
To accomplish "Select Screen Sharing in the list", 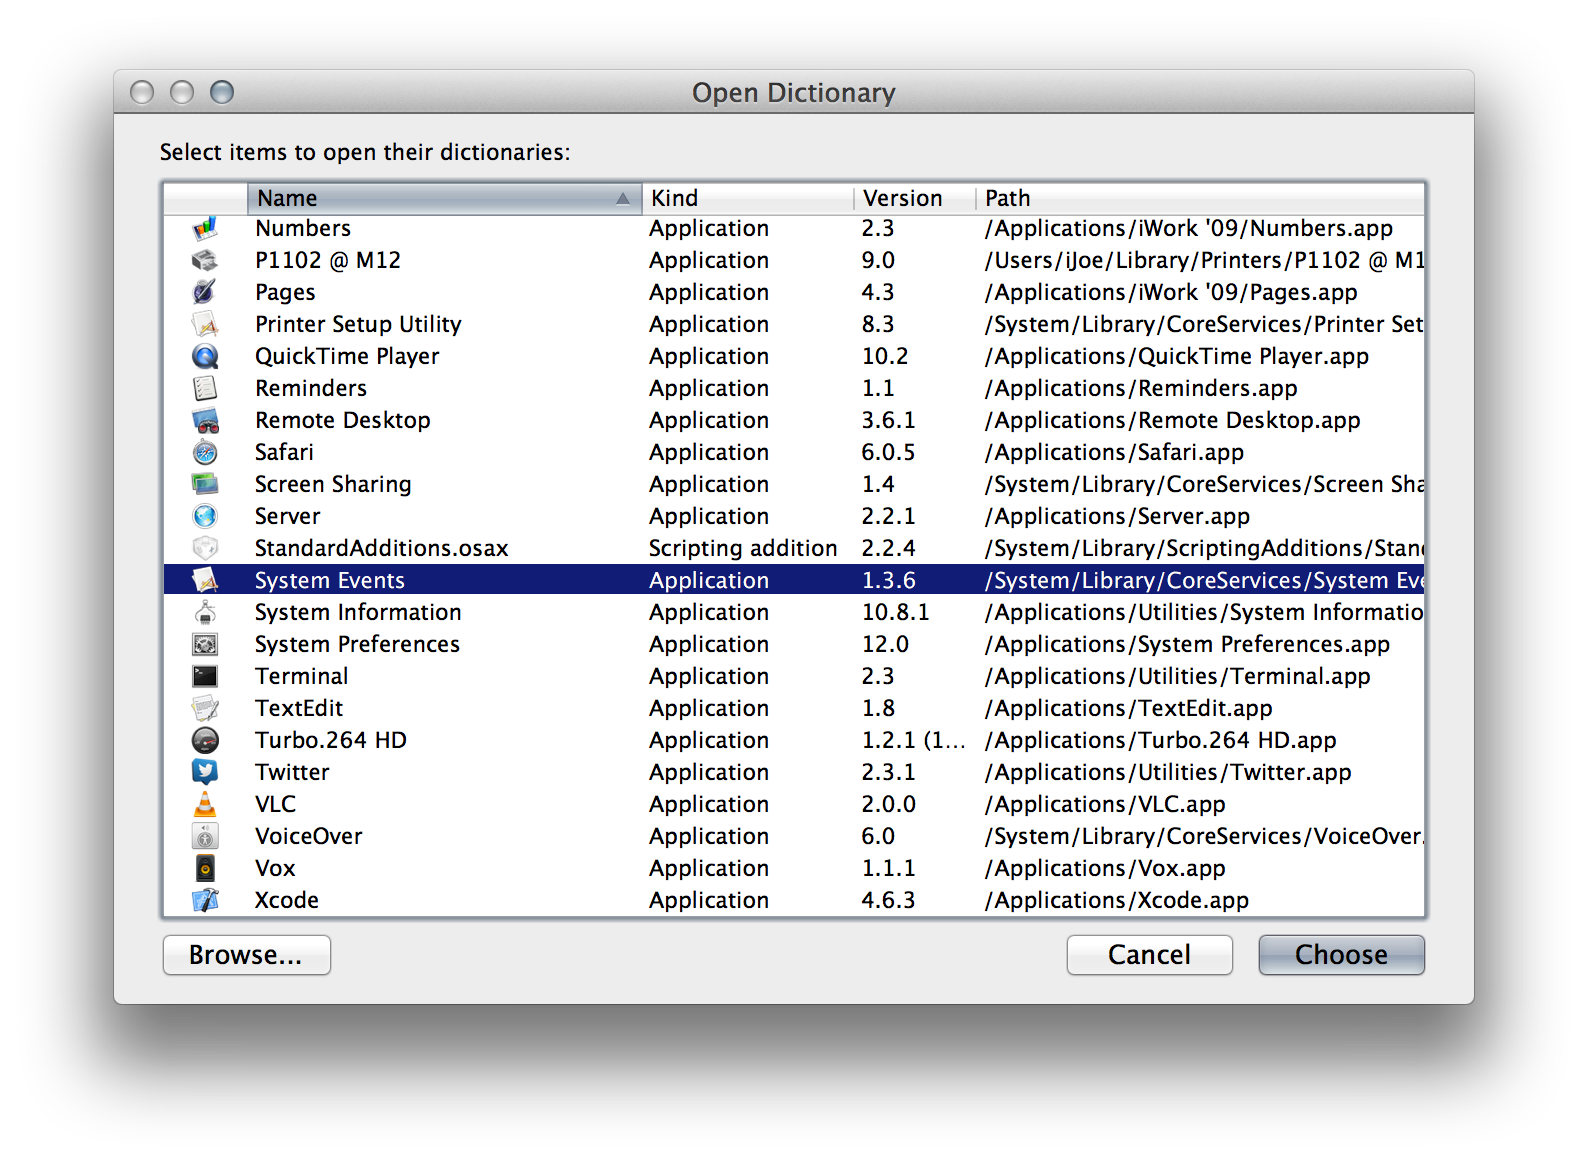I will [333, 484].
